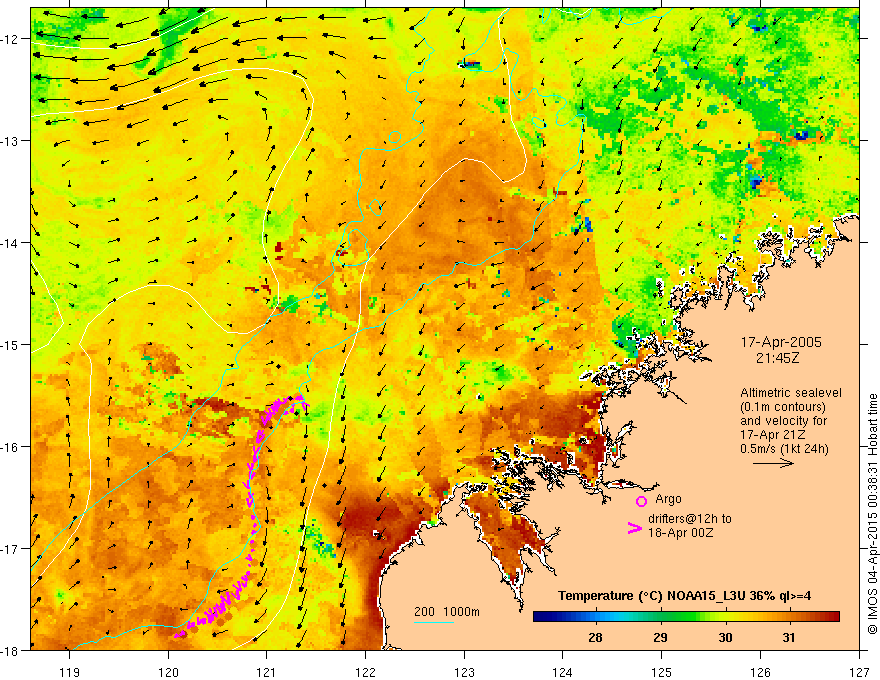
Task: Click the '121' longitude axis label
Action: 267,672
